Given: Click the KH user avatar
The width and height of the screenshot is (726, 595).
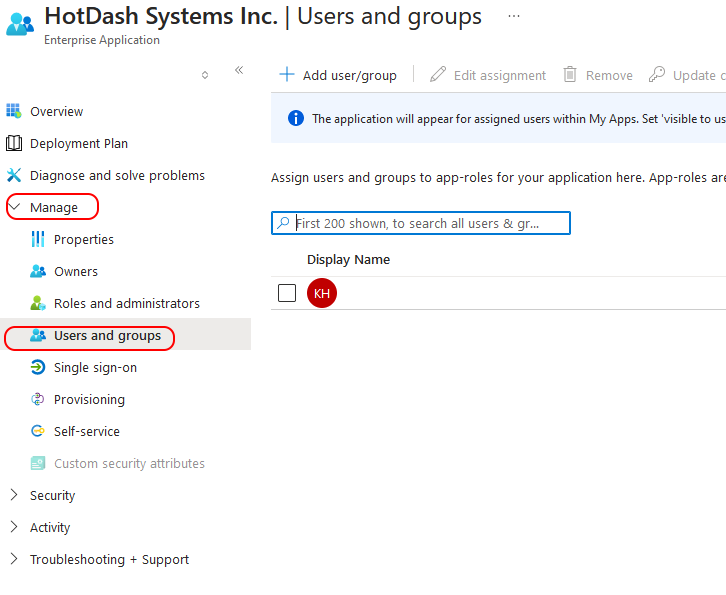Looking at the screenshot, I should pos(322,293).
